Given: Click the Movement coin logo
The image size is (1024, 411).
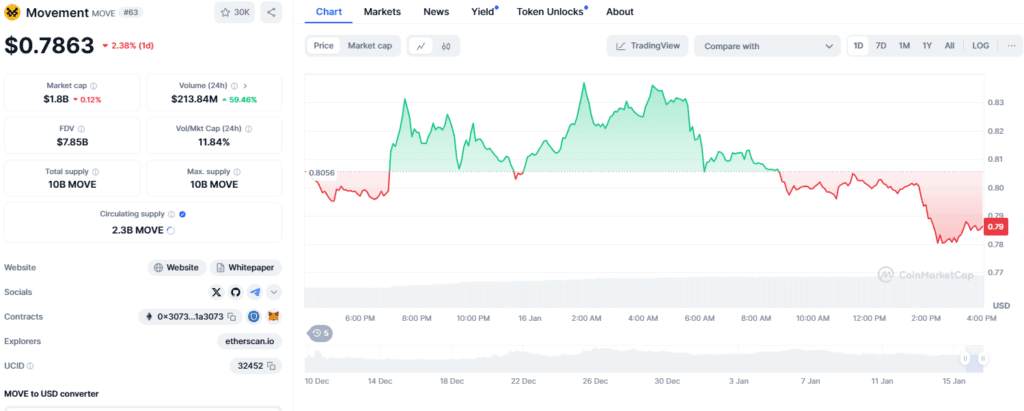Looking at the screenshot, I should click(12, 12).
